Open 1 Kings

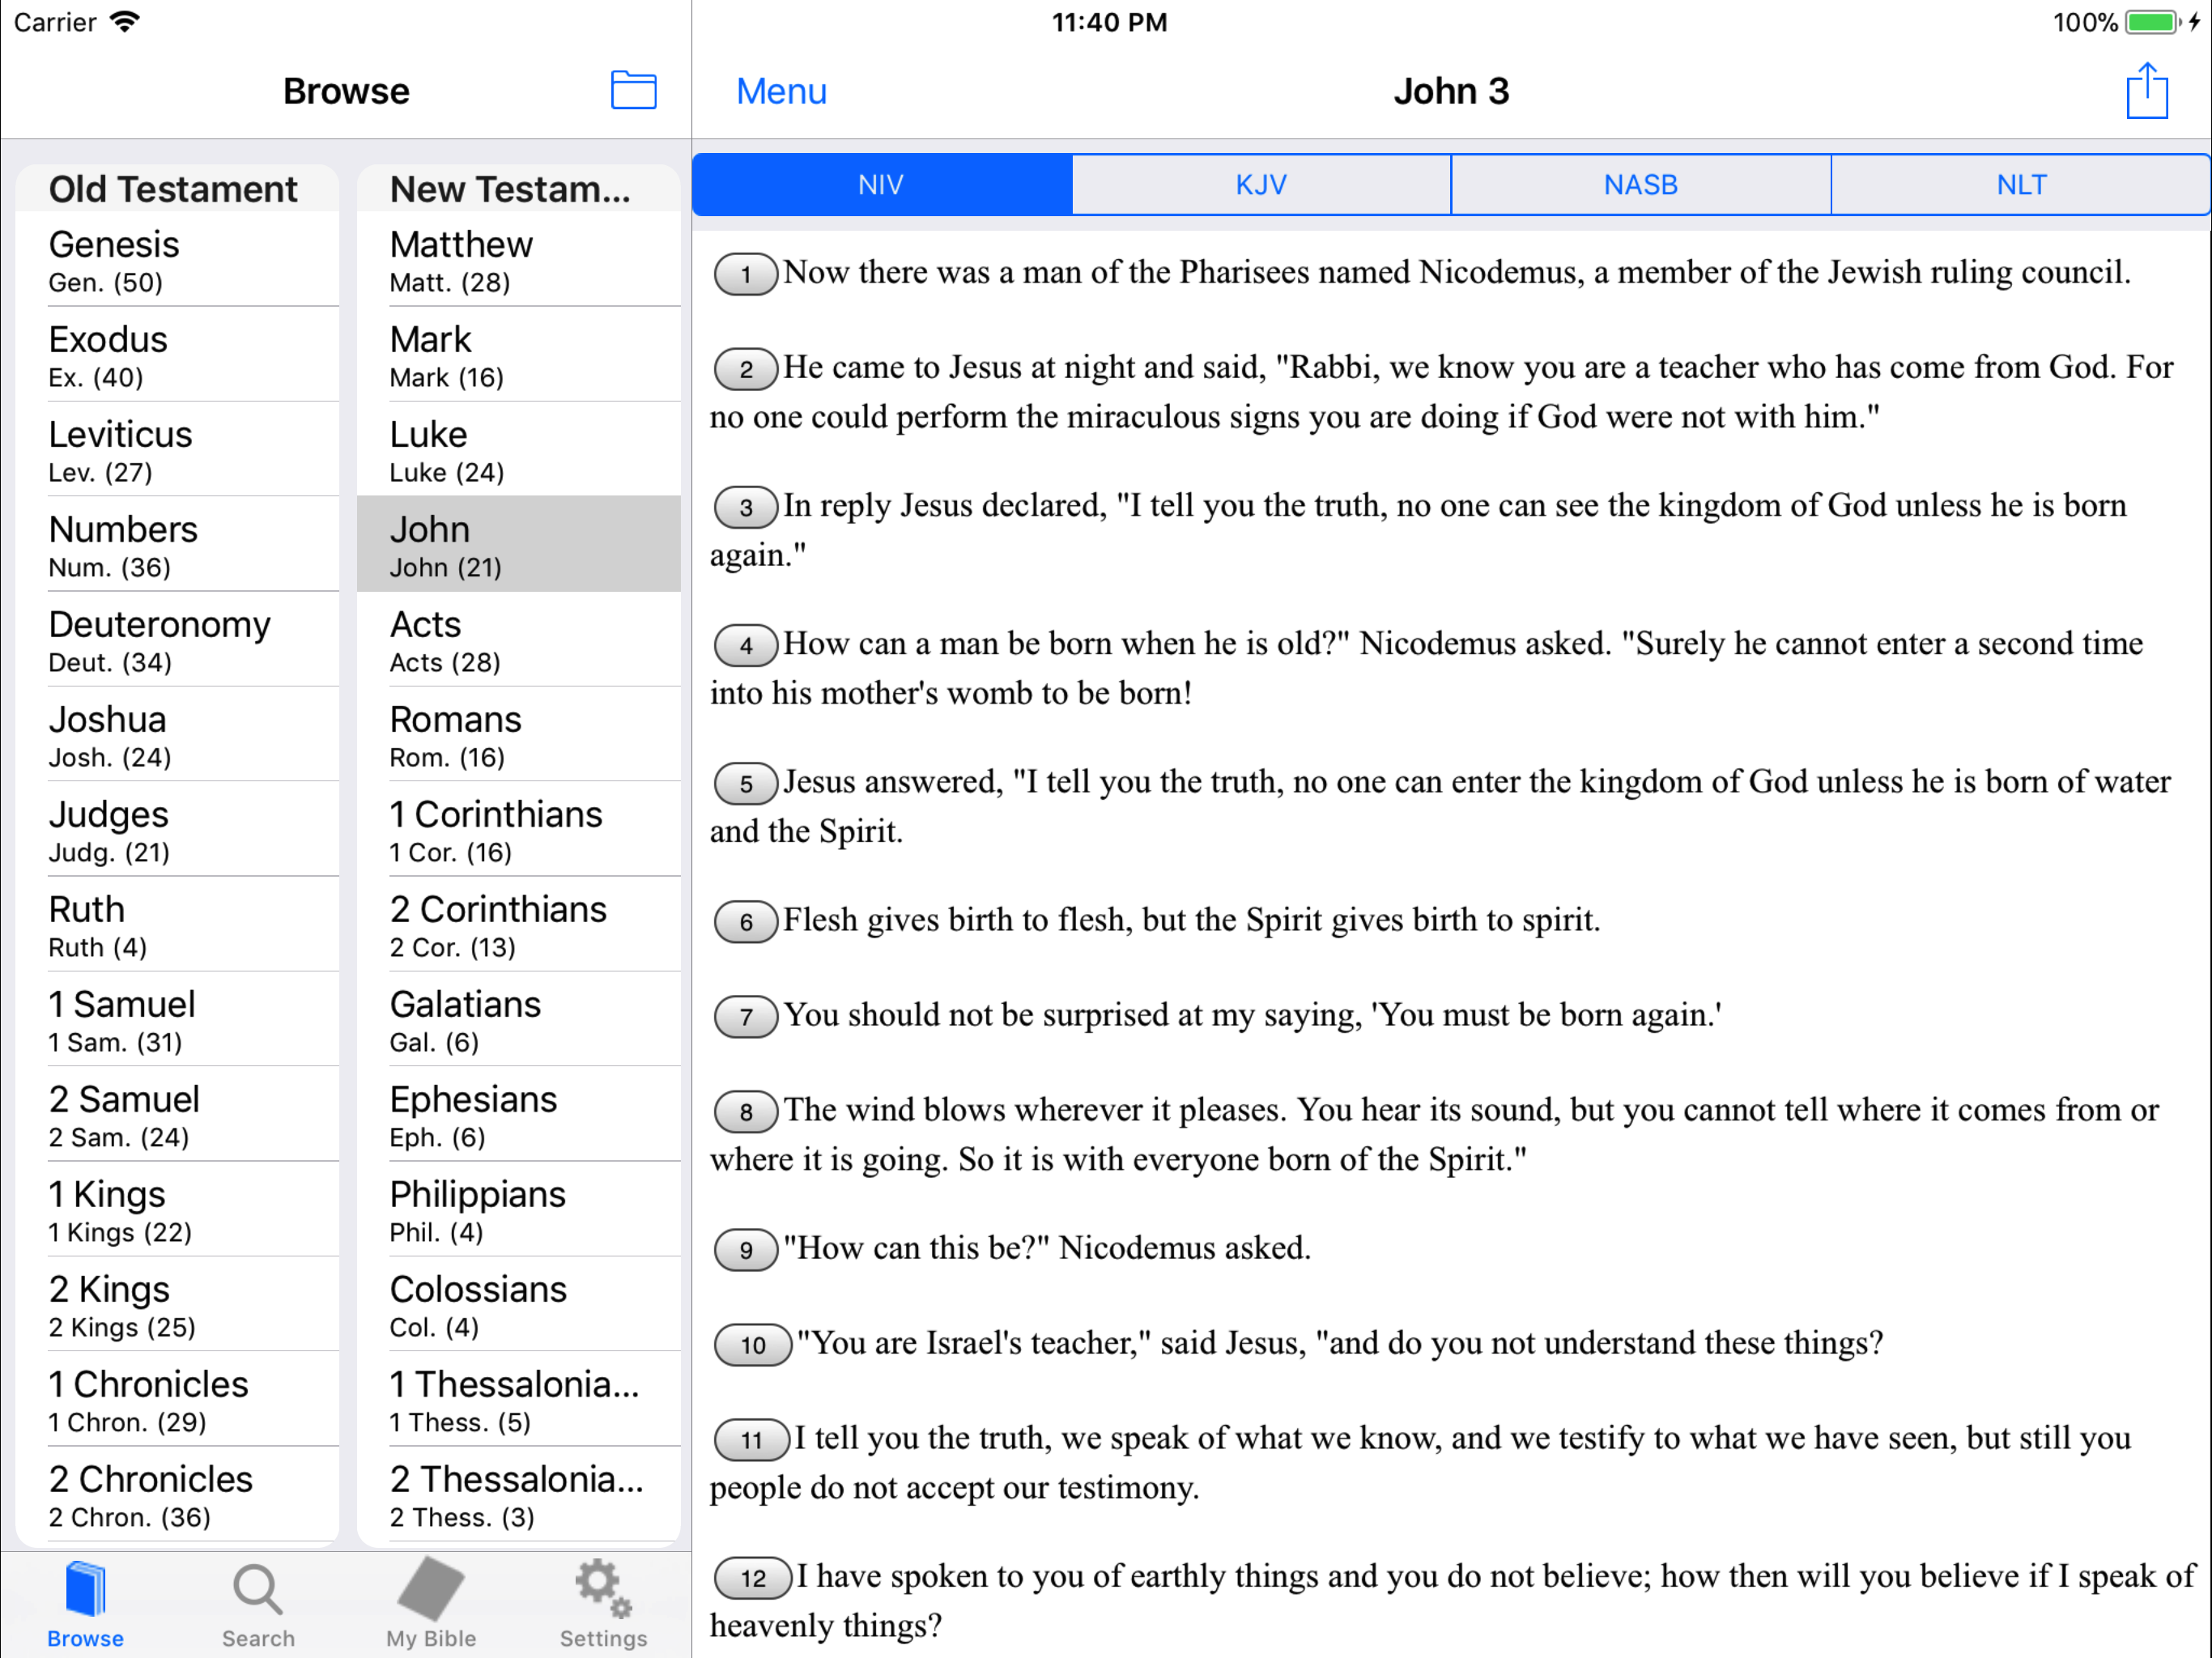[x=178, y=1209]
